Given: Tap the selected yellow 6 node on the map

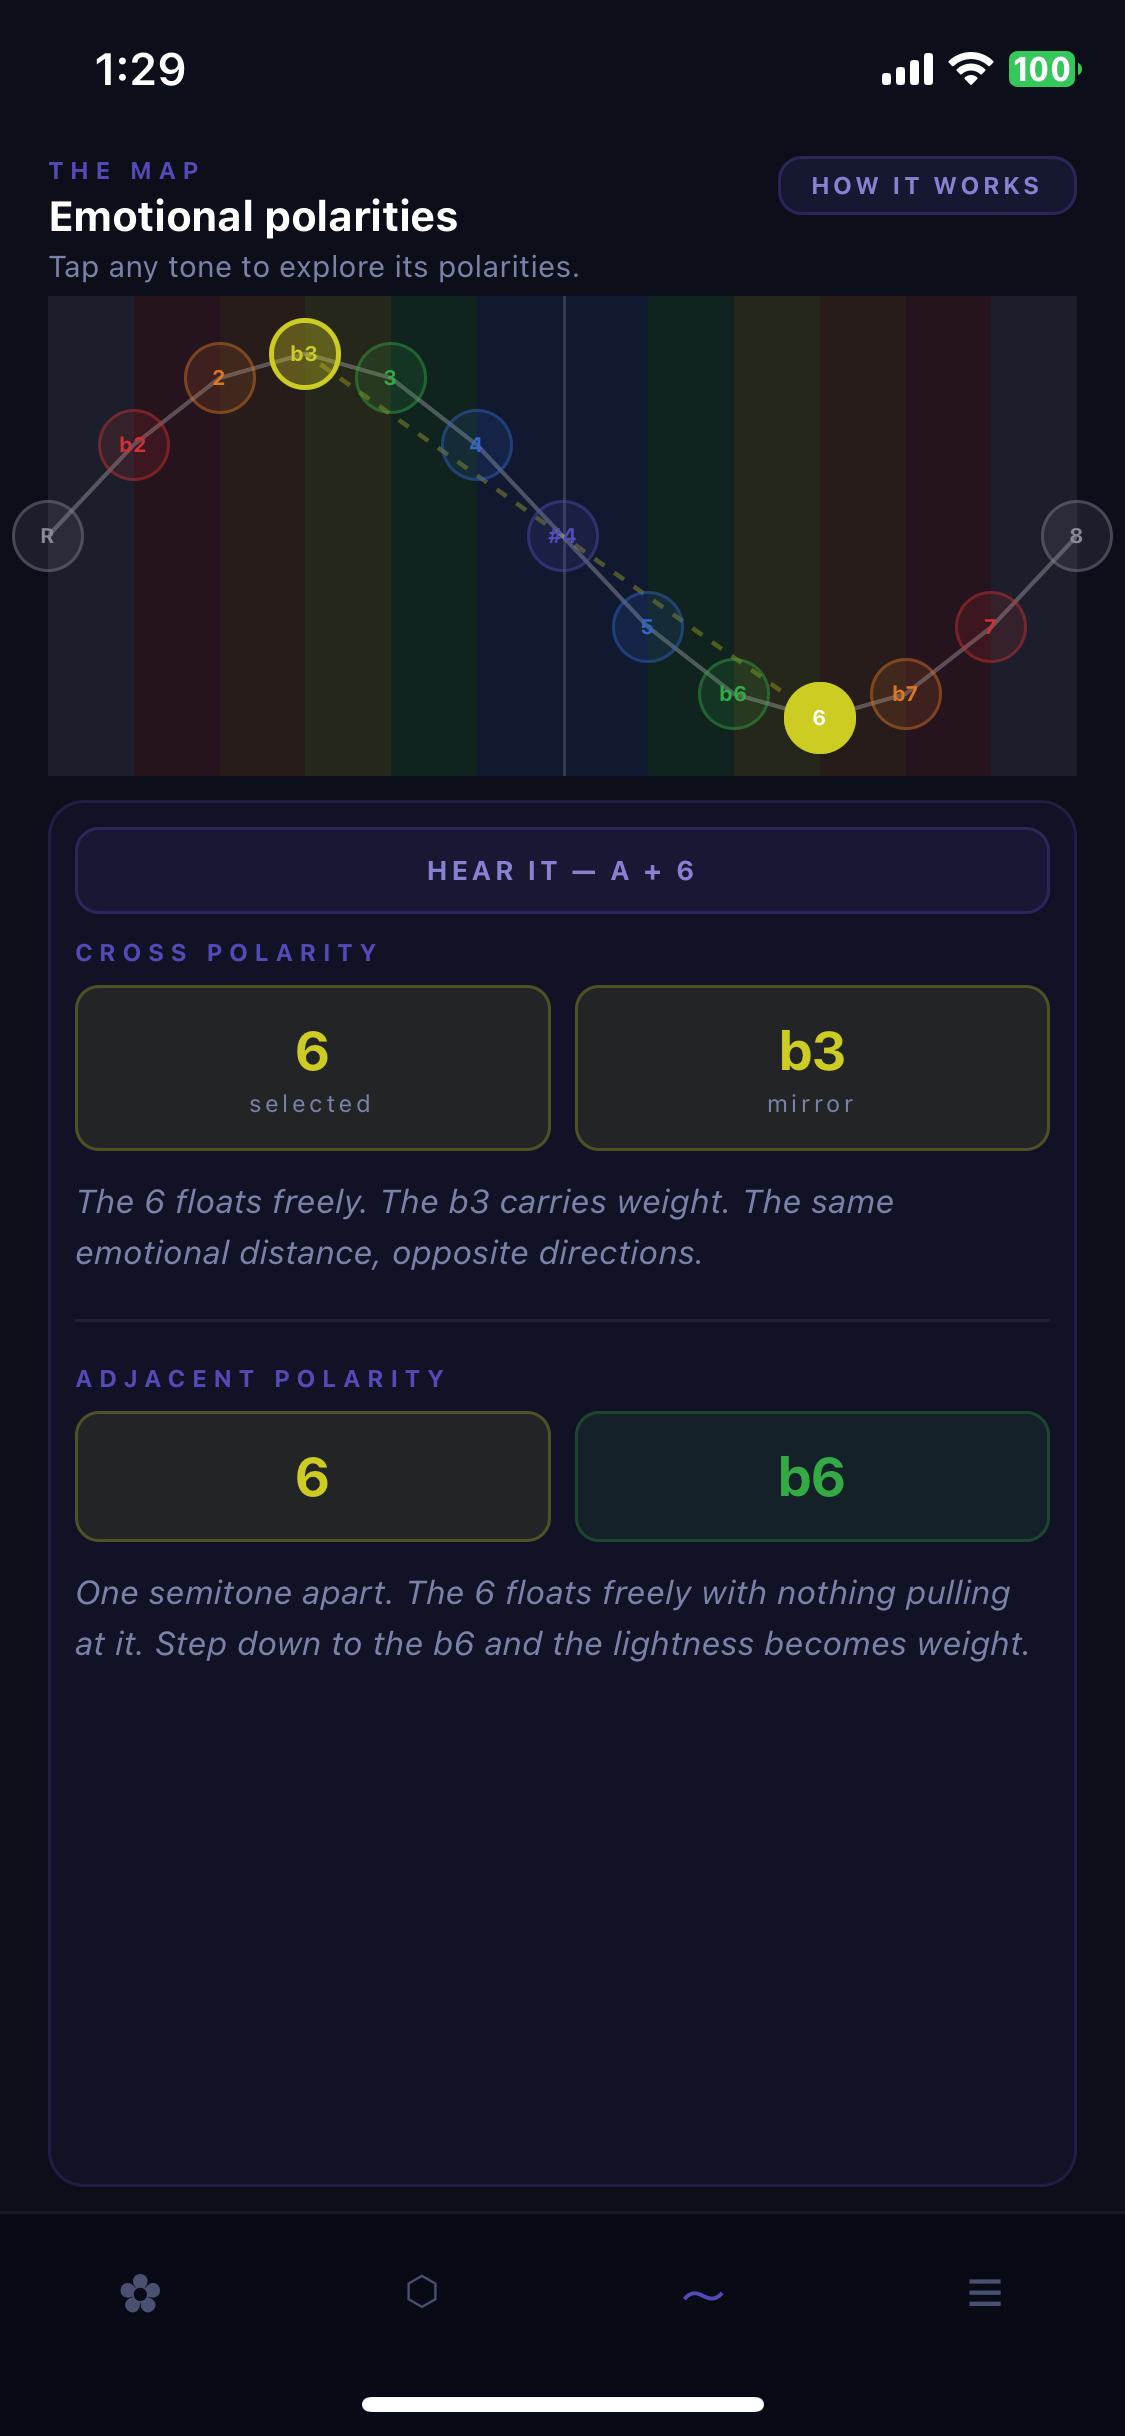Looking at the screenshot, I should 819,718.
